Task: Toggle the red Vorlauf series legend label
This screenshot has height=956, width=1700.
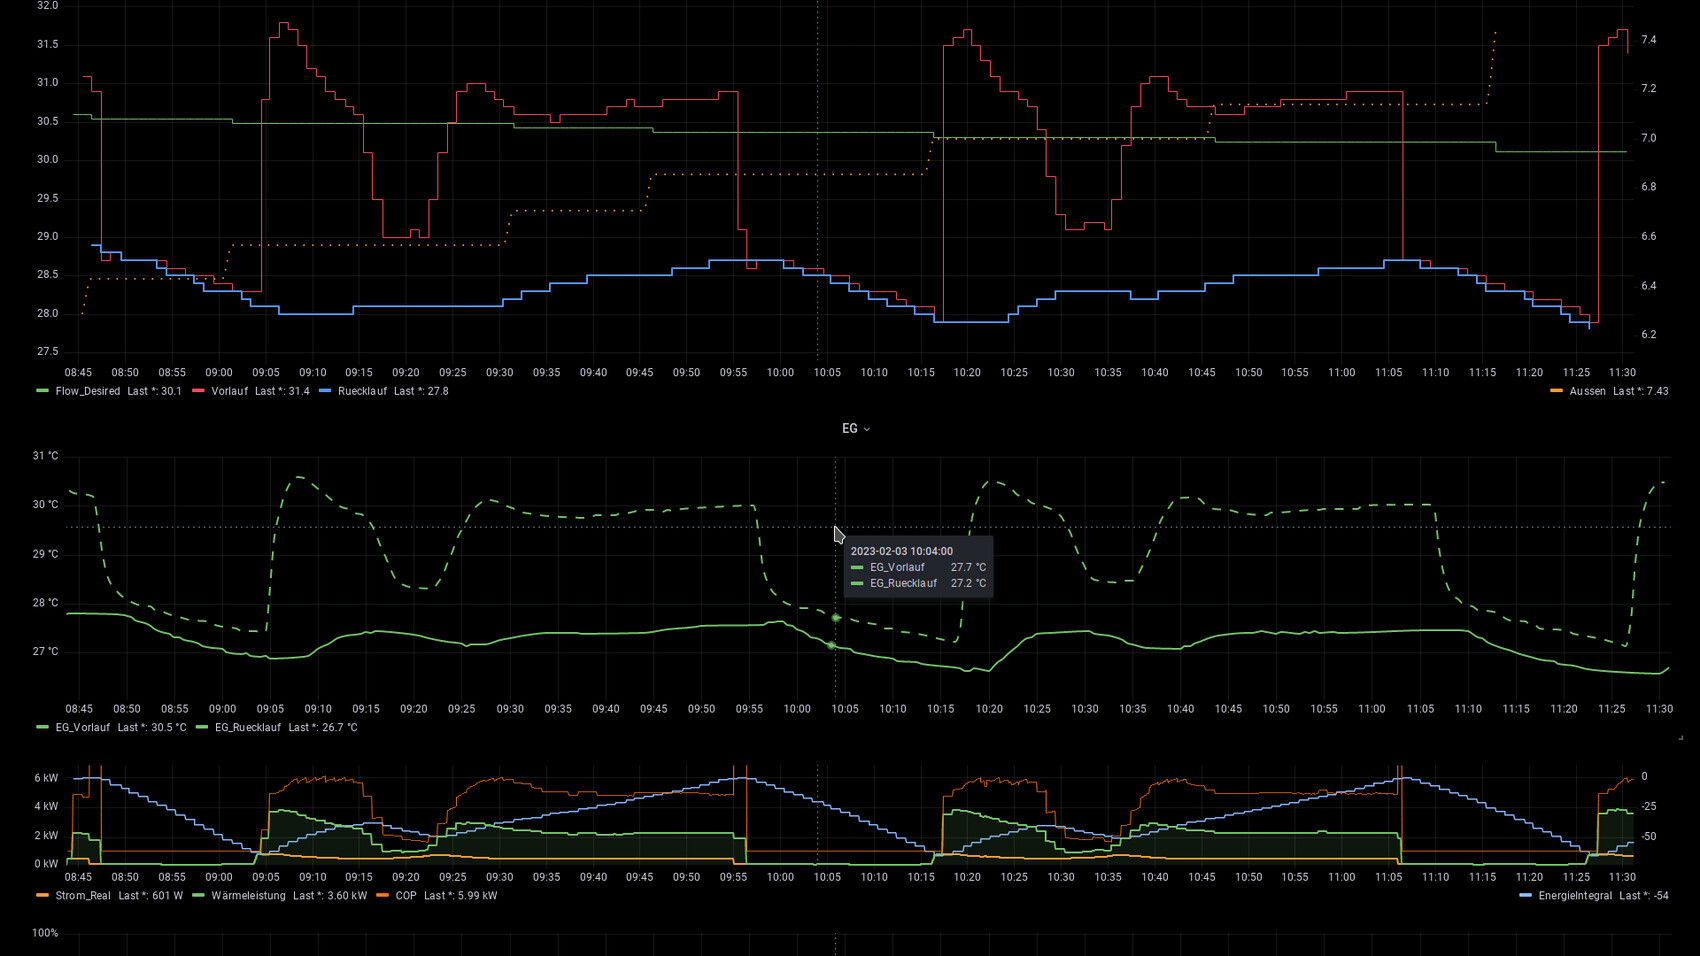Action: [x=229, y=391]
